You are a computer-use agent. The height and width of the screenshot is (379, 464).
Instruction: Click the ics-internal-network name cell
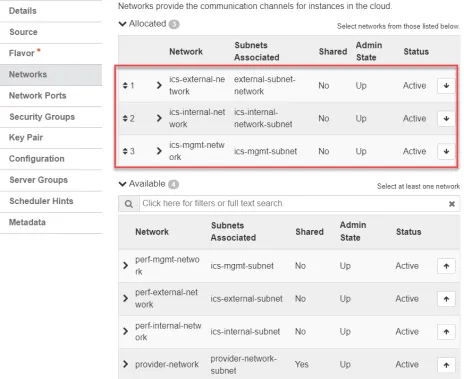tap(197, 118)
